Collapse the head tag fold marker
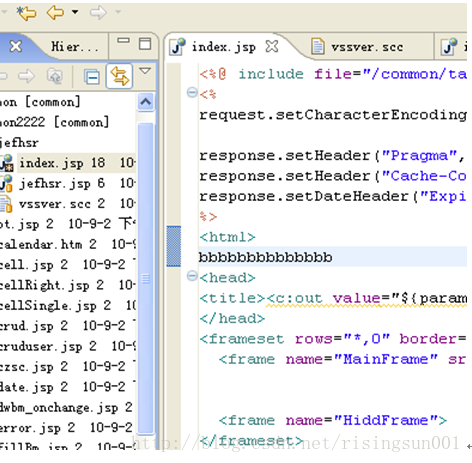The height and width of the screenshot is (463, 472). (x=192, y=276)
